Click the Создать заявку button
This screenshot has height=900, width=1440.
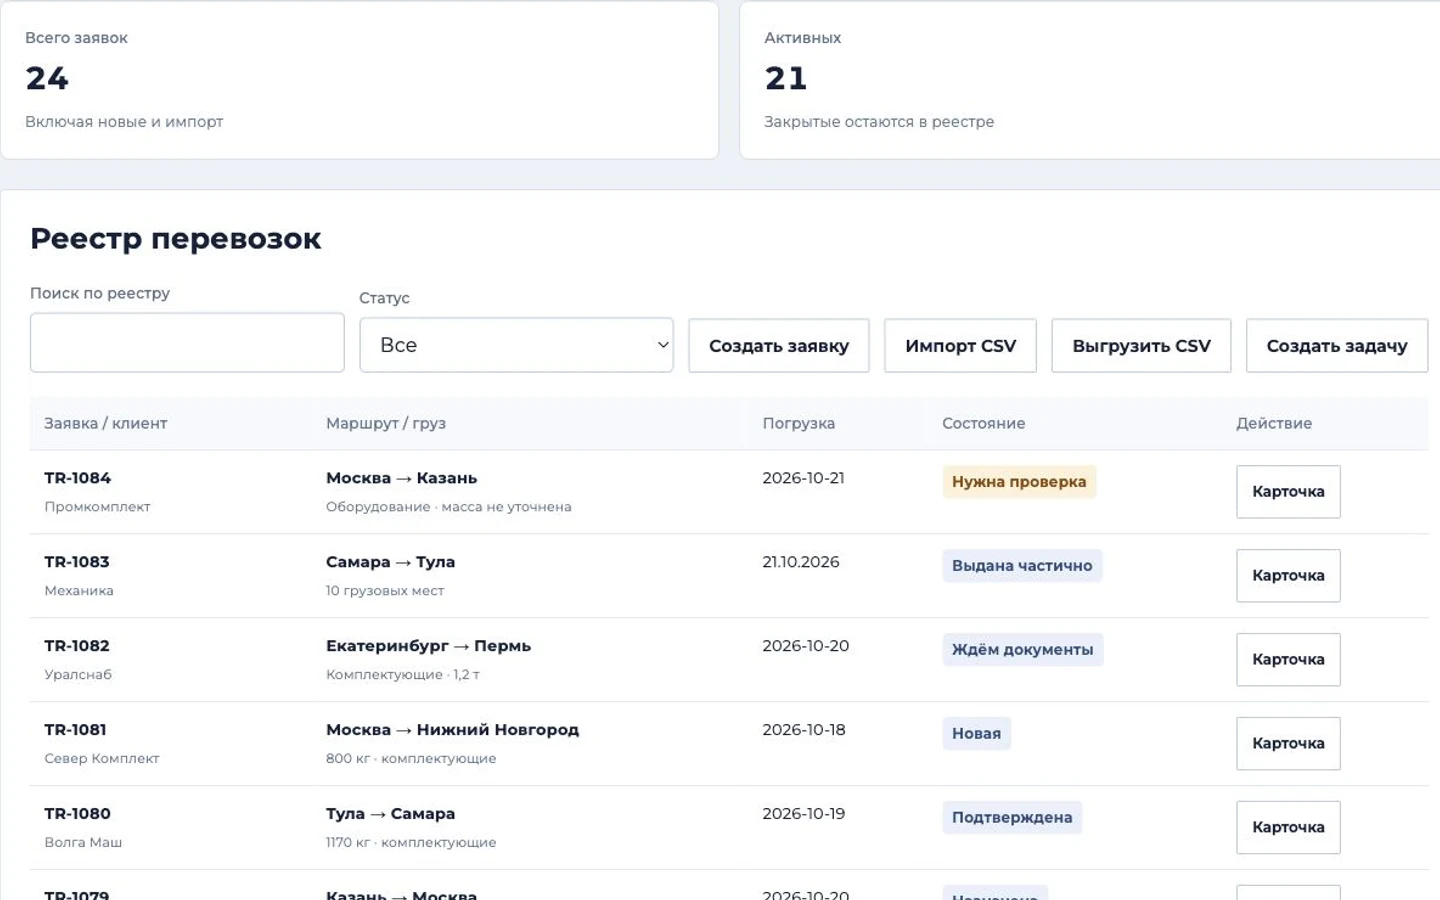[x=779, y=346]
